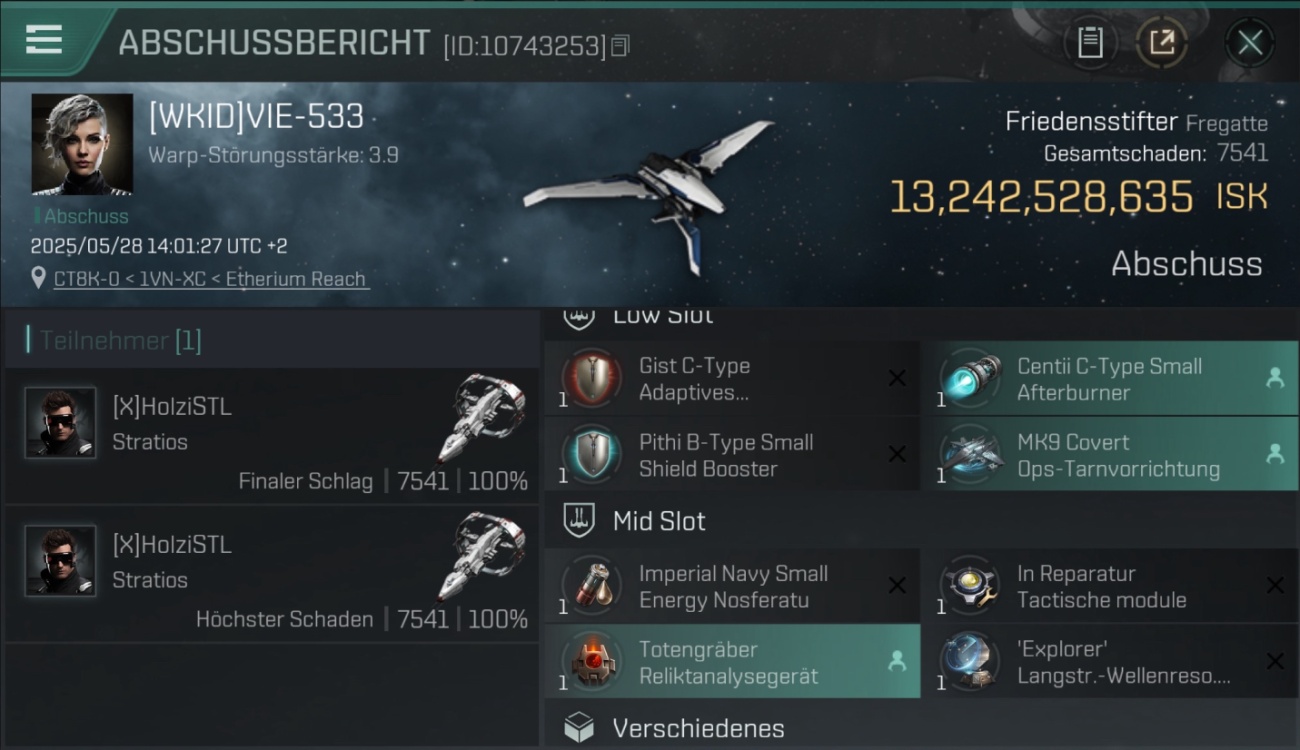Select the Imperial Navy Small Energy Nosferatu icon
Screen dimensions: 1300x750
pyautogui.click(x=592, y=586)
